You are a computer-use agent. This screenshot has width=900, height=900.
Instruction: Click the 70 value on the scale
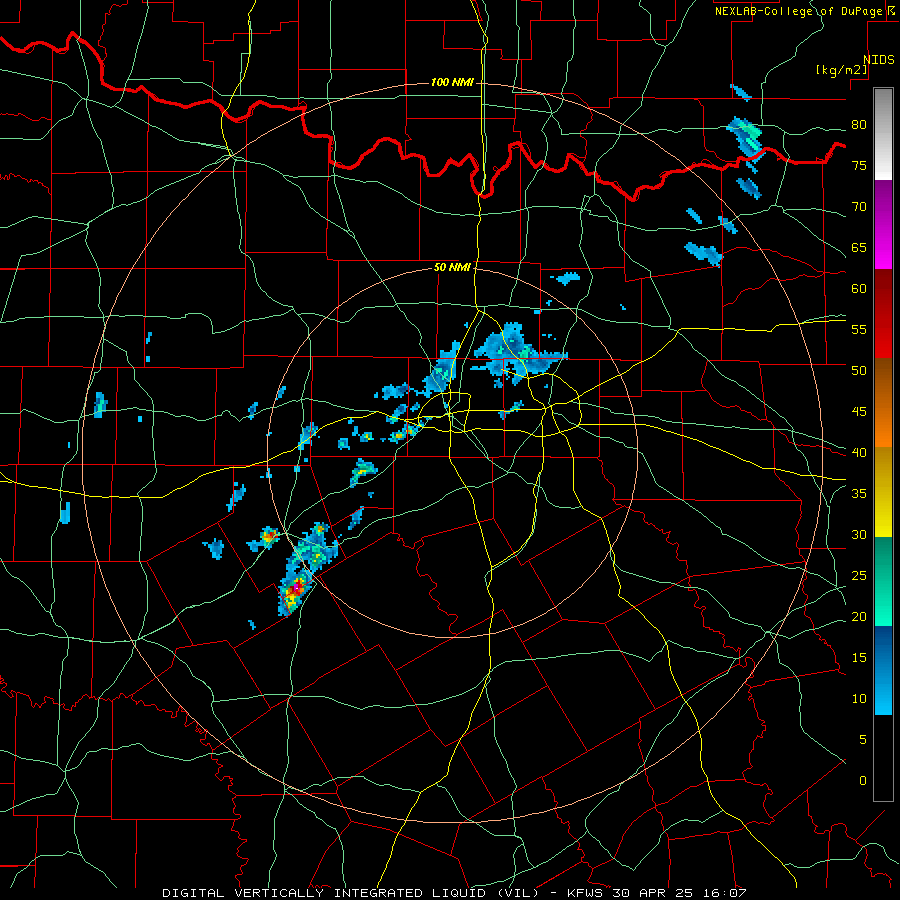[x=859, y=207]
